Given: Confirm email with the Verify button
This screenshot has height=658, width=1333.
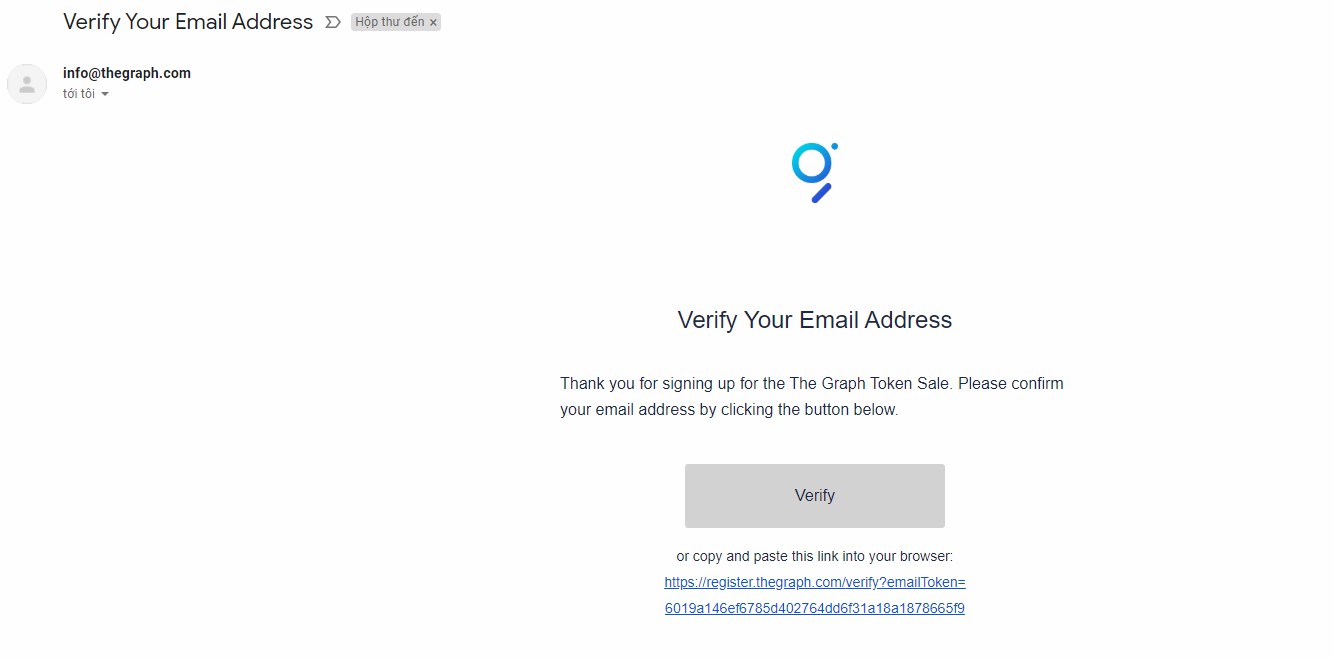Looking at the screenshot, I should coord(815,496).
